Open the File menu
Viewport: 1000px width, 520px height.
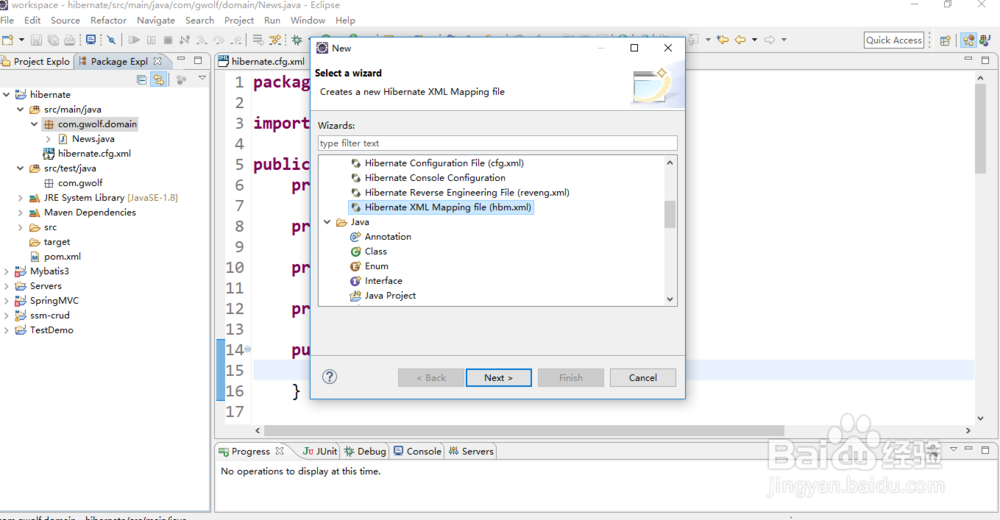(x=7, y=20)
